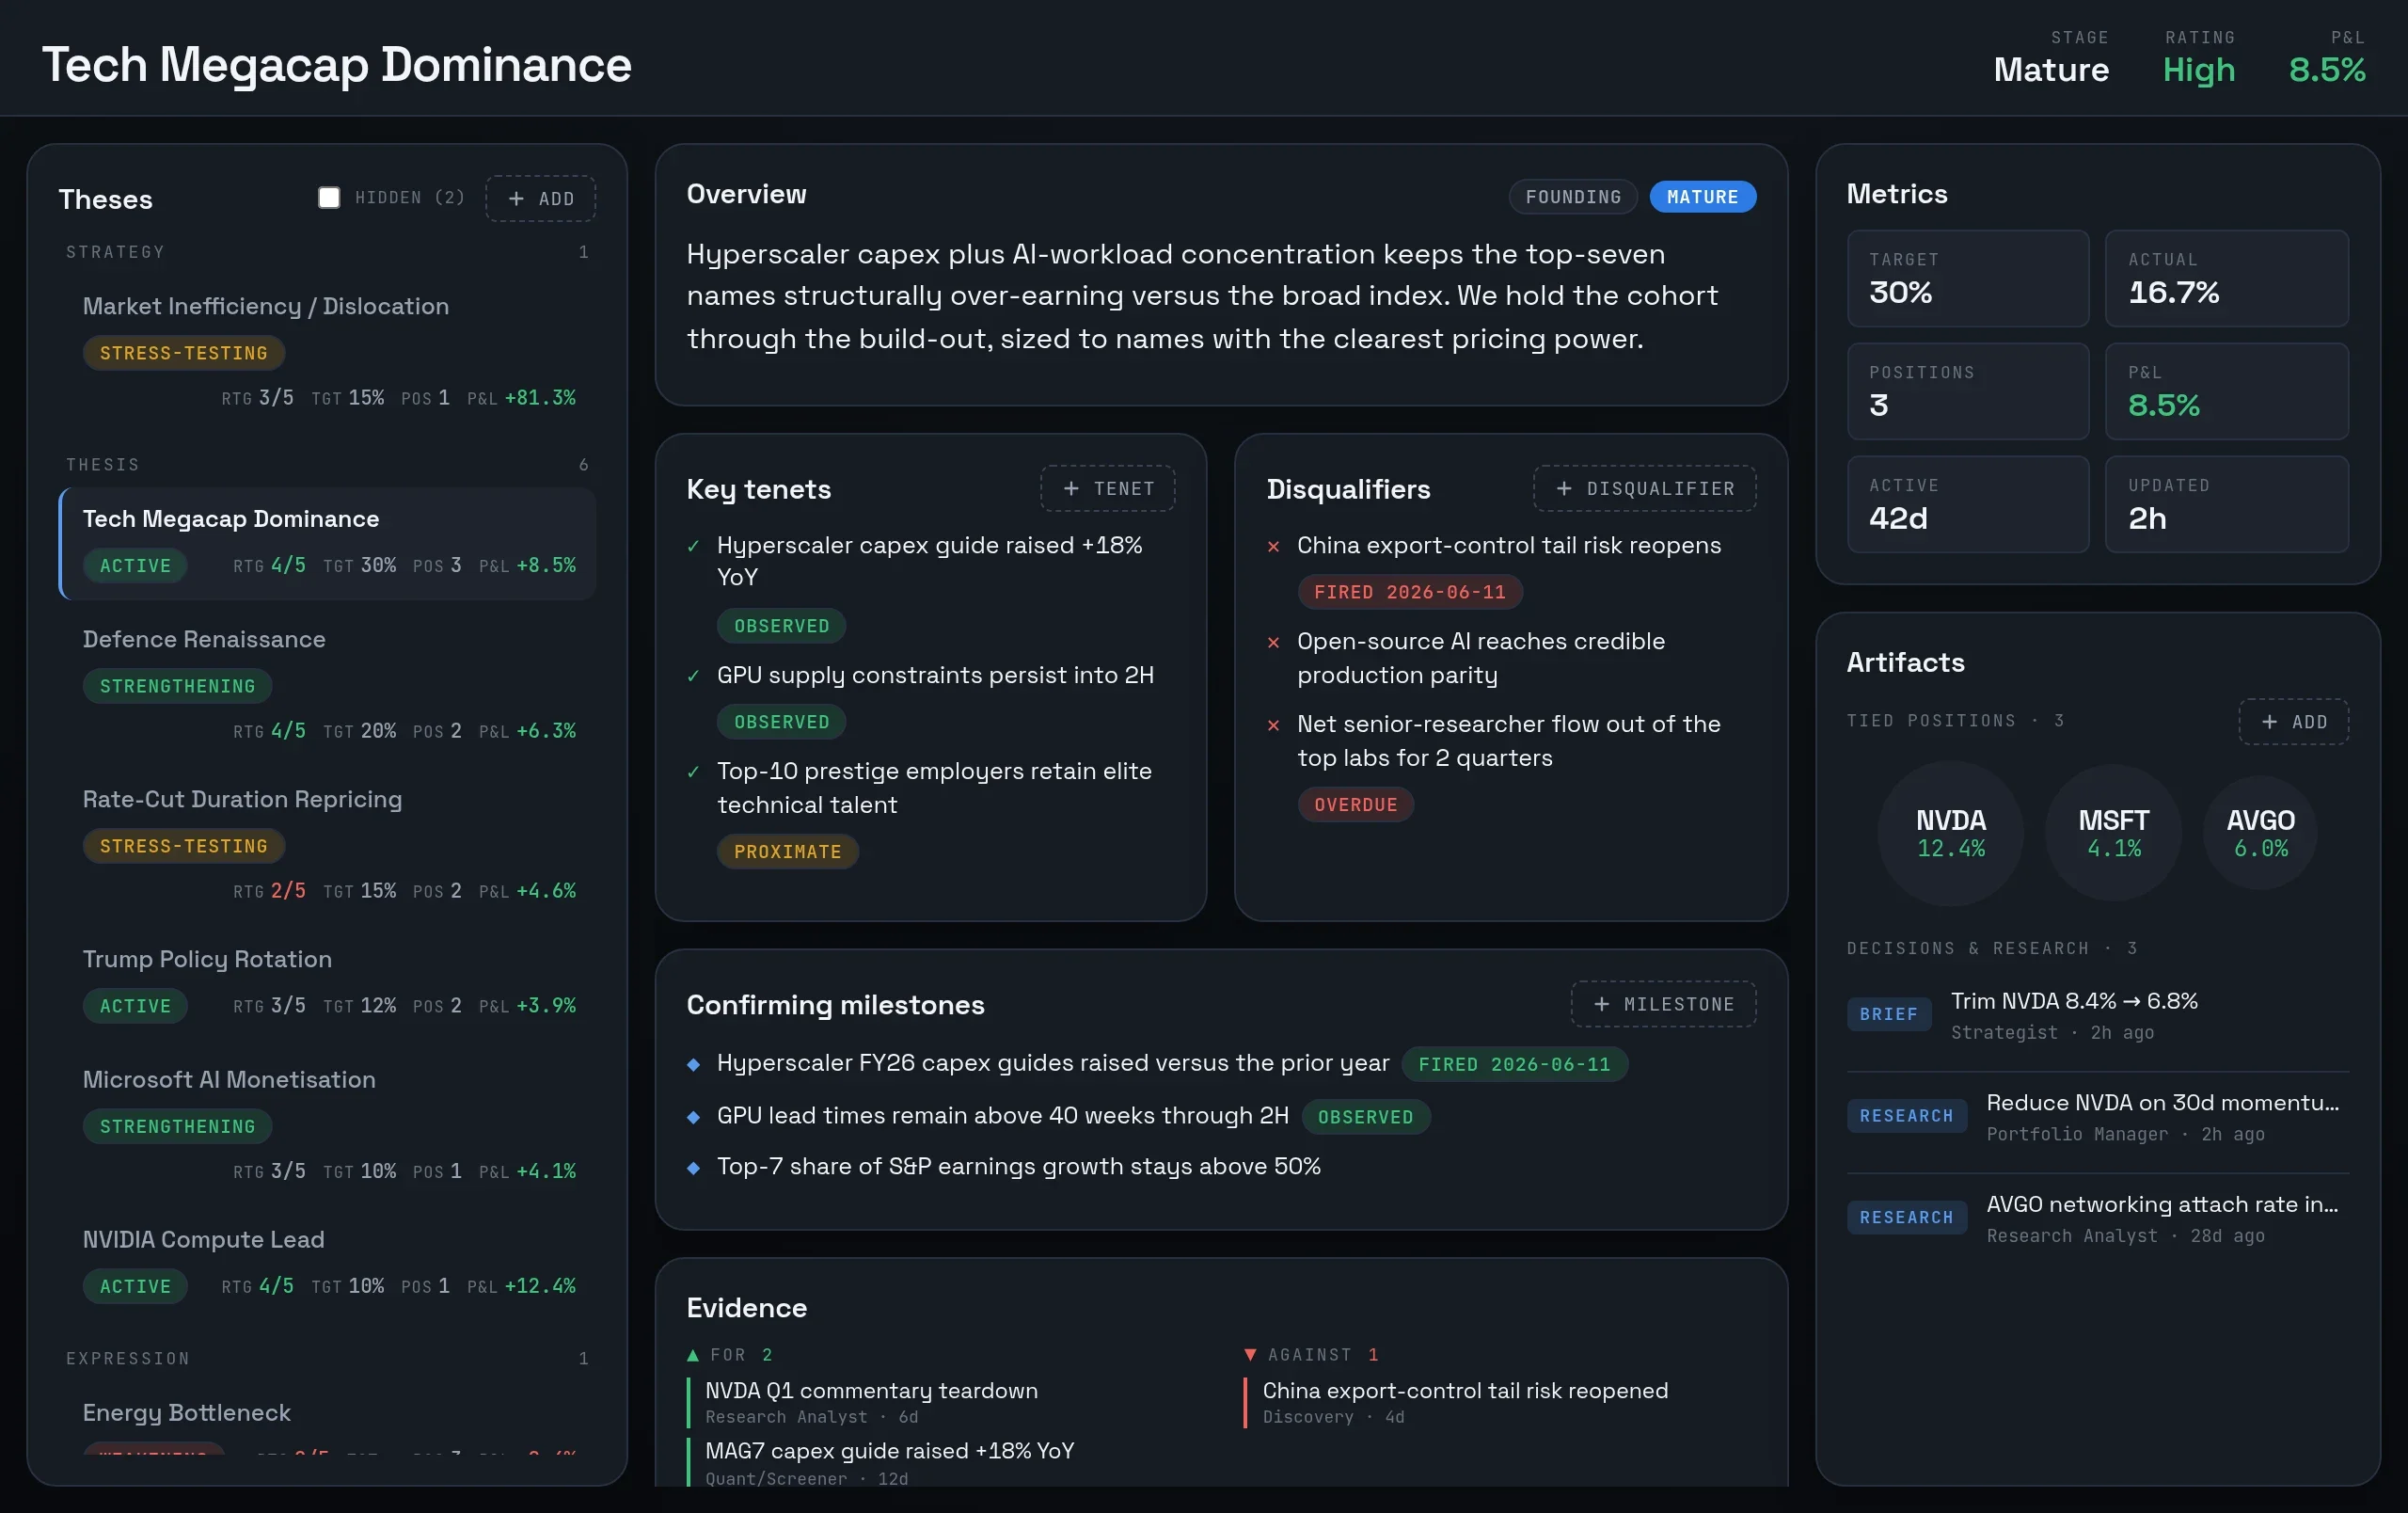Click check icon for Hyperscaler capex guide tenet
The height and width of the screenshot is (1513, 2408).
(693, 546)
